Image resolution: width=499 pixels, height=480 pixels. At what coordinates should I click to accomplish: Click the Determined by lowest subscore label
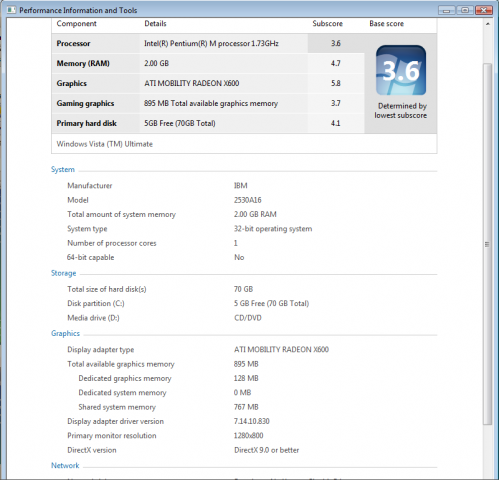(401, 111)
